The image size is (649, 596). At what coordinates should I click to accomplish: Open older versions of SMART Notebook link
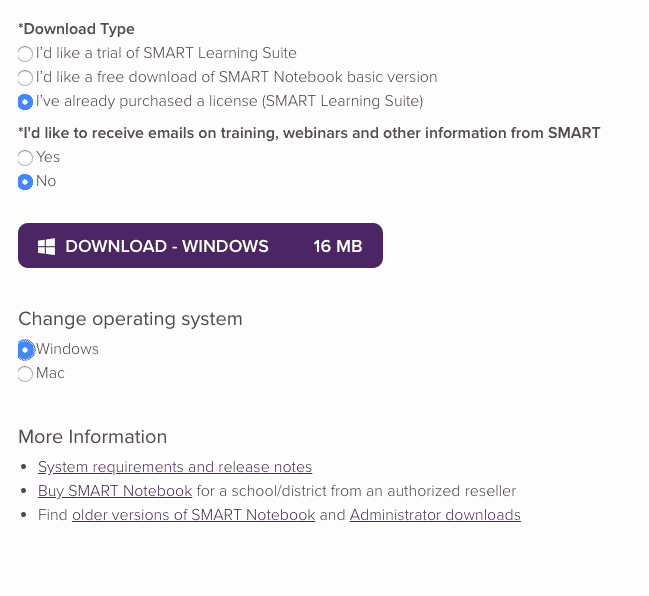(193, 515)
